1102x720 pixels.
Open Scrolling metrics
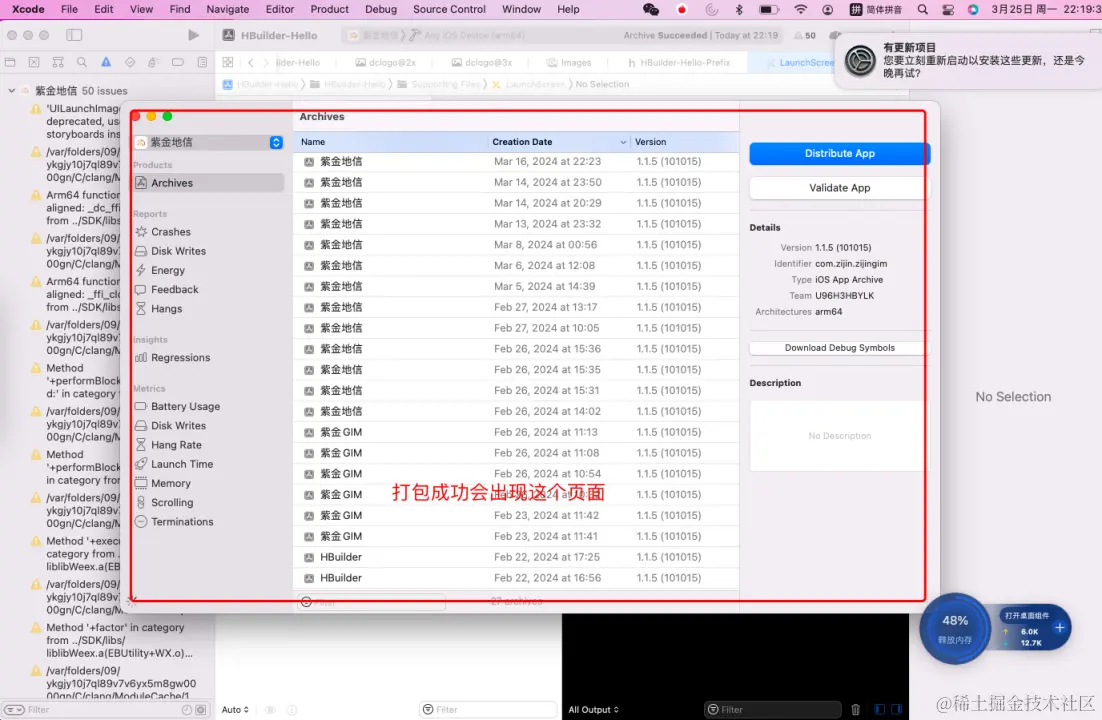coord(171,502)
